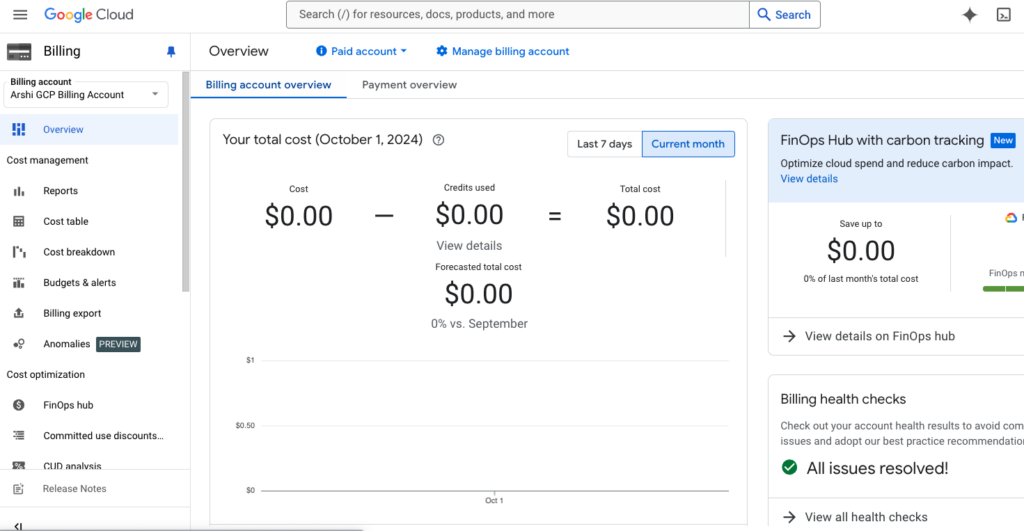Viewport: 1024px width, 531px height.
Task: Click the Cost breakdown waterfall icon
Action: point(19,252)
